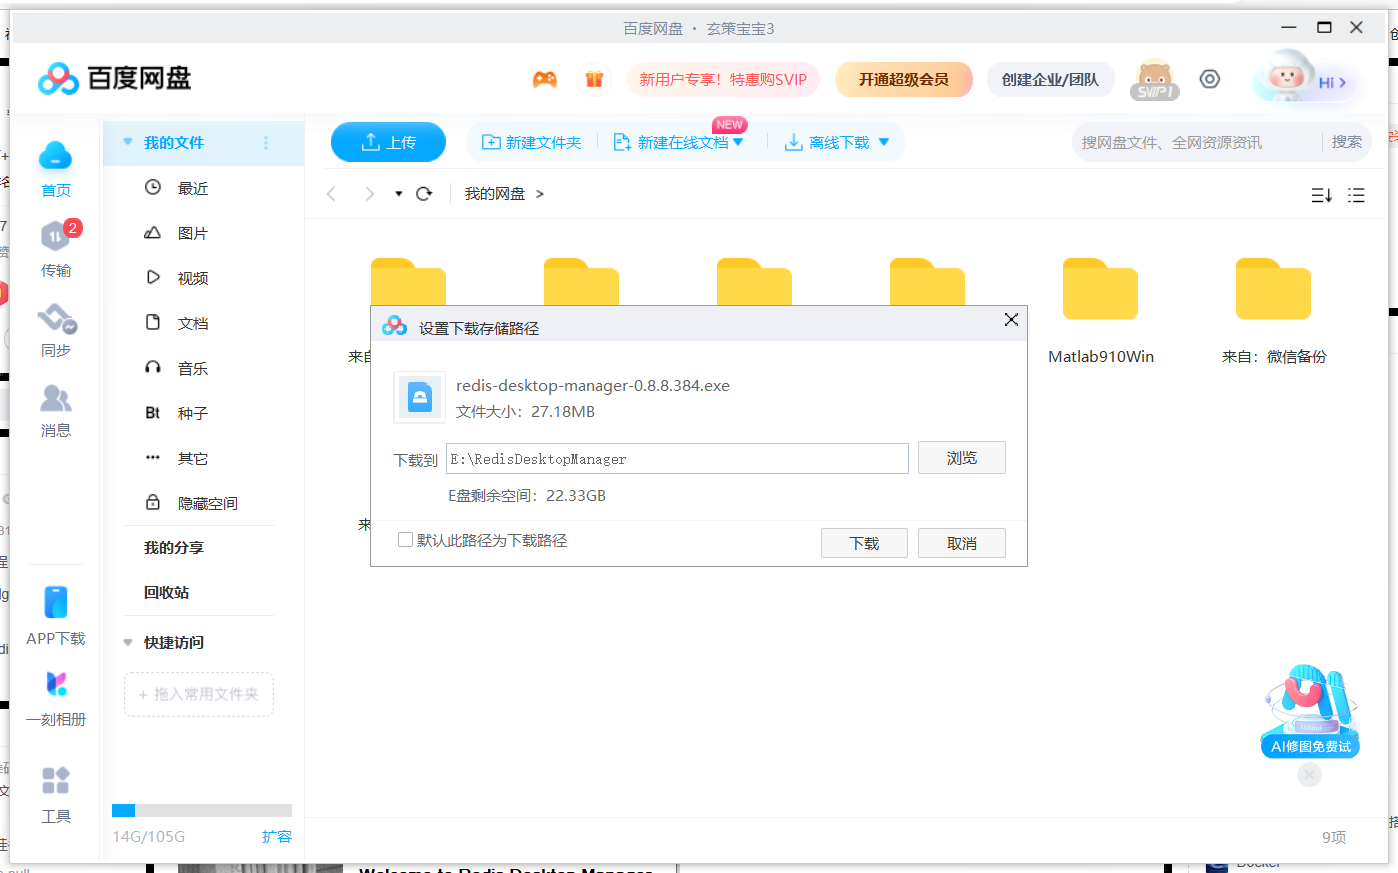Click the gift box icon in header
Screen dimensions: 1398x873
point(594,80)
